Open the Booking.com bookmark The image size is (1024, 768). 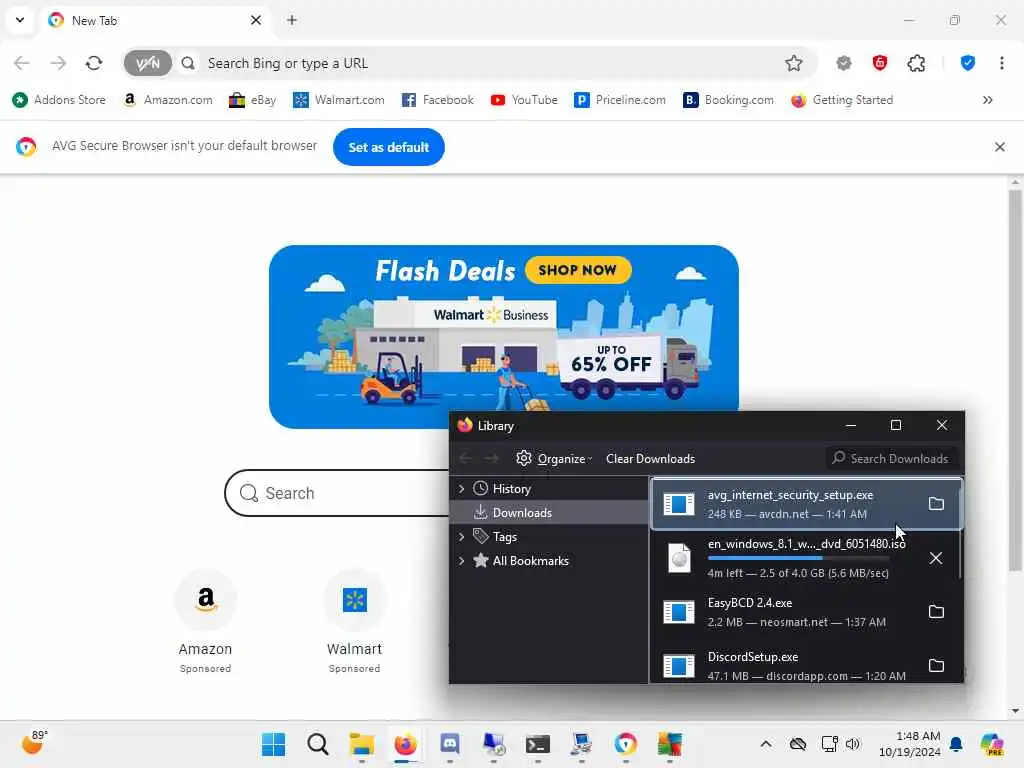tap(728, 100)
